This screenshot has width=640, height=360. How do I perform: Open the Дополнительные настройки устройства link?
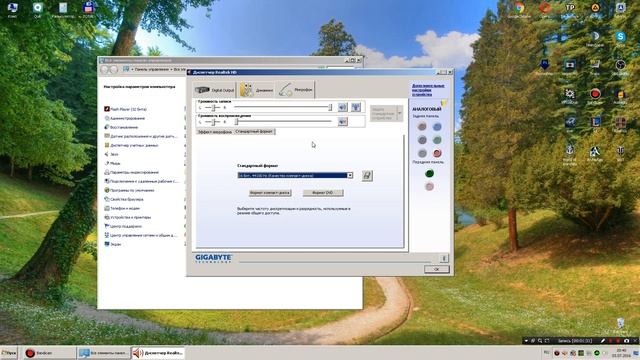[x=428, y=90]
